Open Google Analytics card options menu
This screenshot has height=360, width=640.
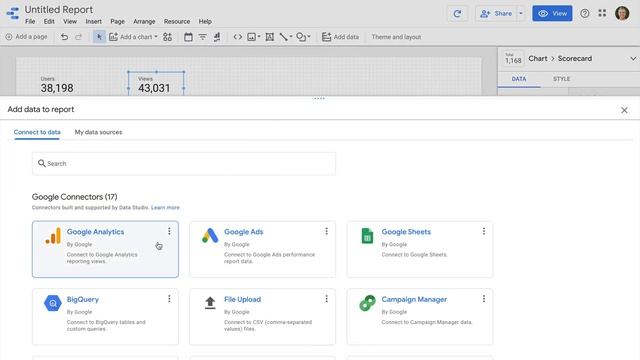click(x=169, y=231)
